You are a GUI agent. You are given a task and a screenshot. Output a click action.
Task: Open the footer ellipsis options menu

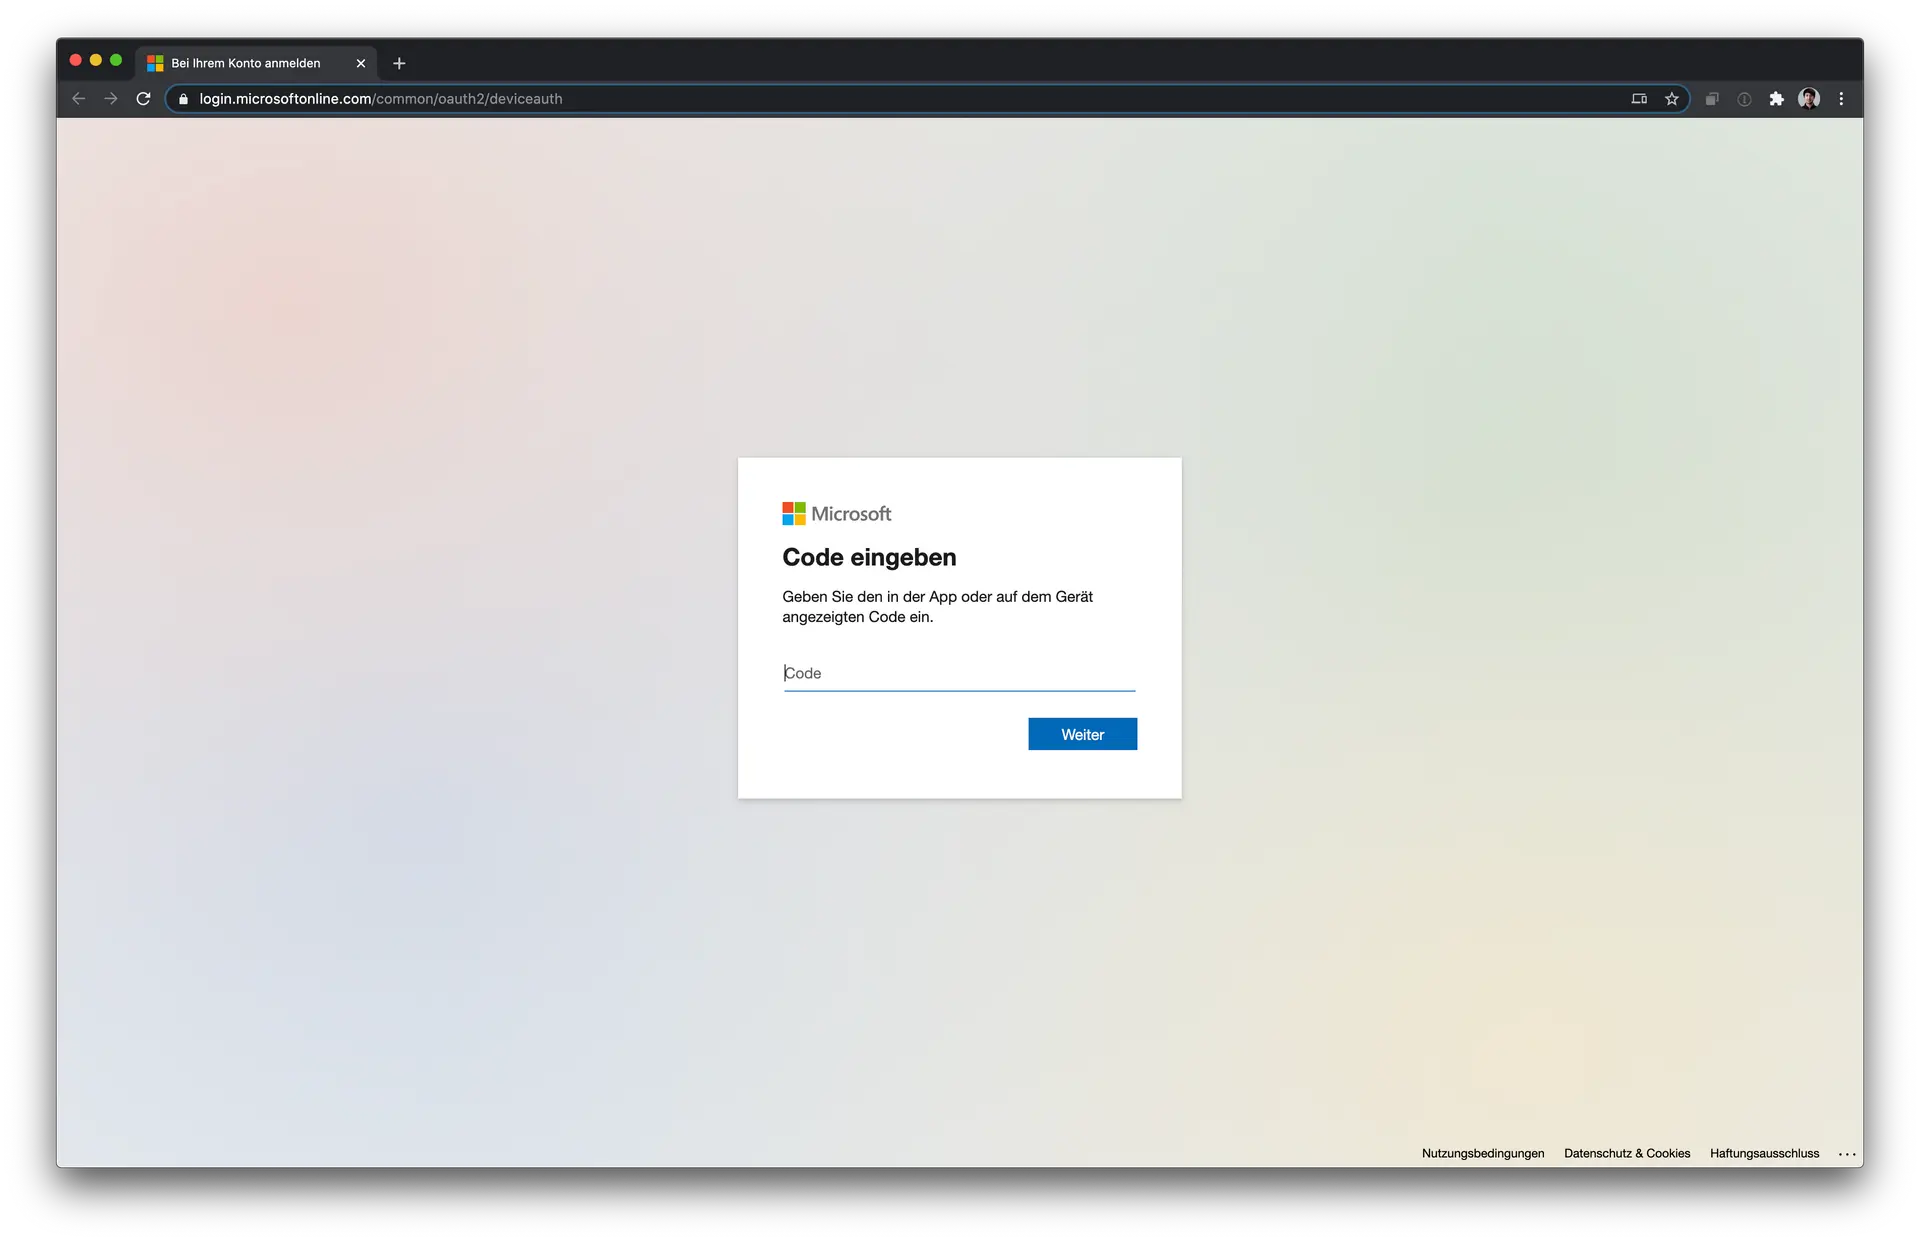tap(1846, 1153)
